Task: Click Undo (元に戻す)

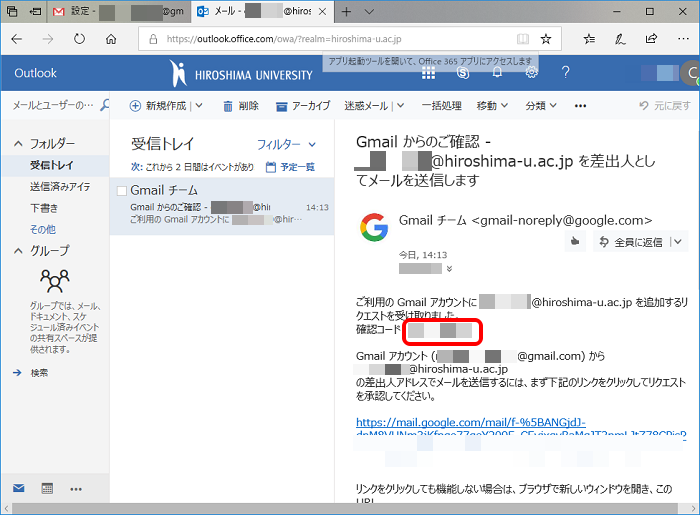Action: click(x=664, y=106)
